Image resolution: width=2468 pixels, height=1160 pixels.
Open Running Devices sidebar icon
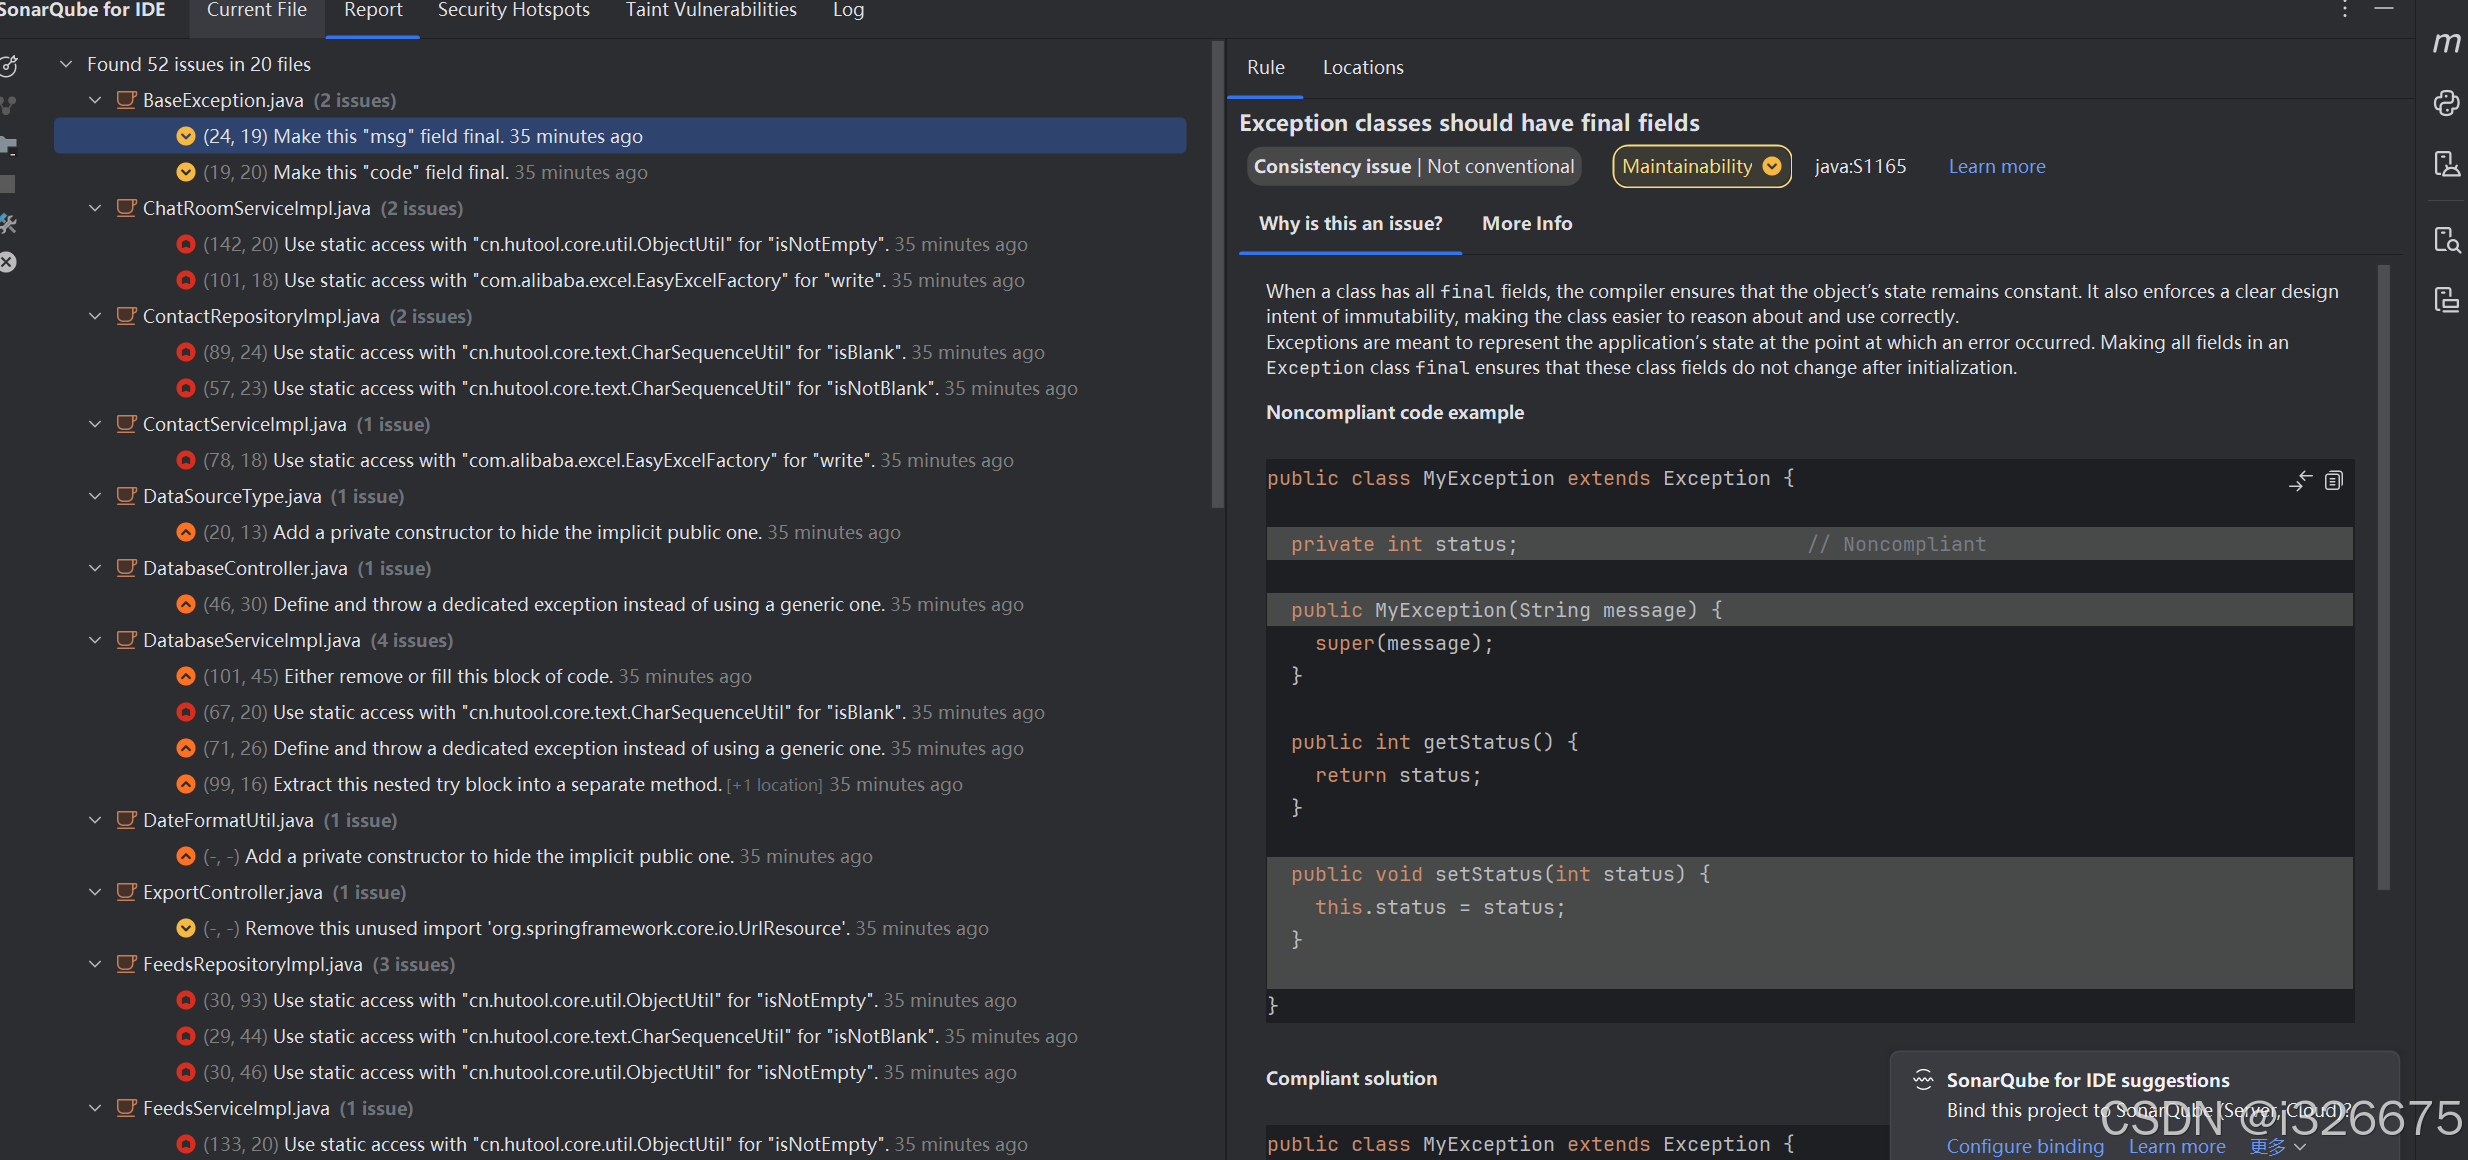click(x=2446, y=300)
